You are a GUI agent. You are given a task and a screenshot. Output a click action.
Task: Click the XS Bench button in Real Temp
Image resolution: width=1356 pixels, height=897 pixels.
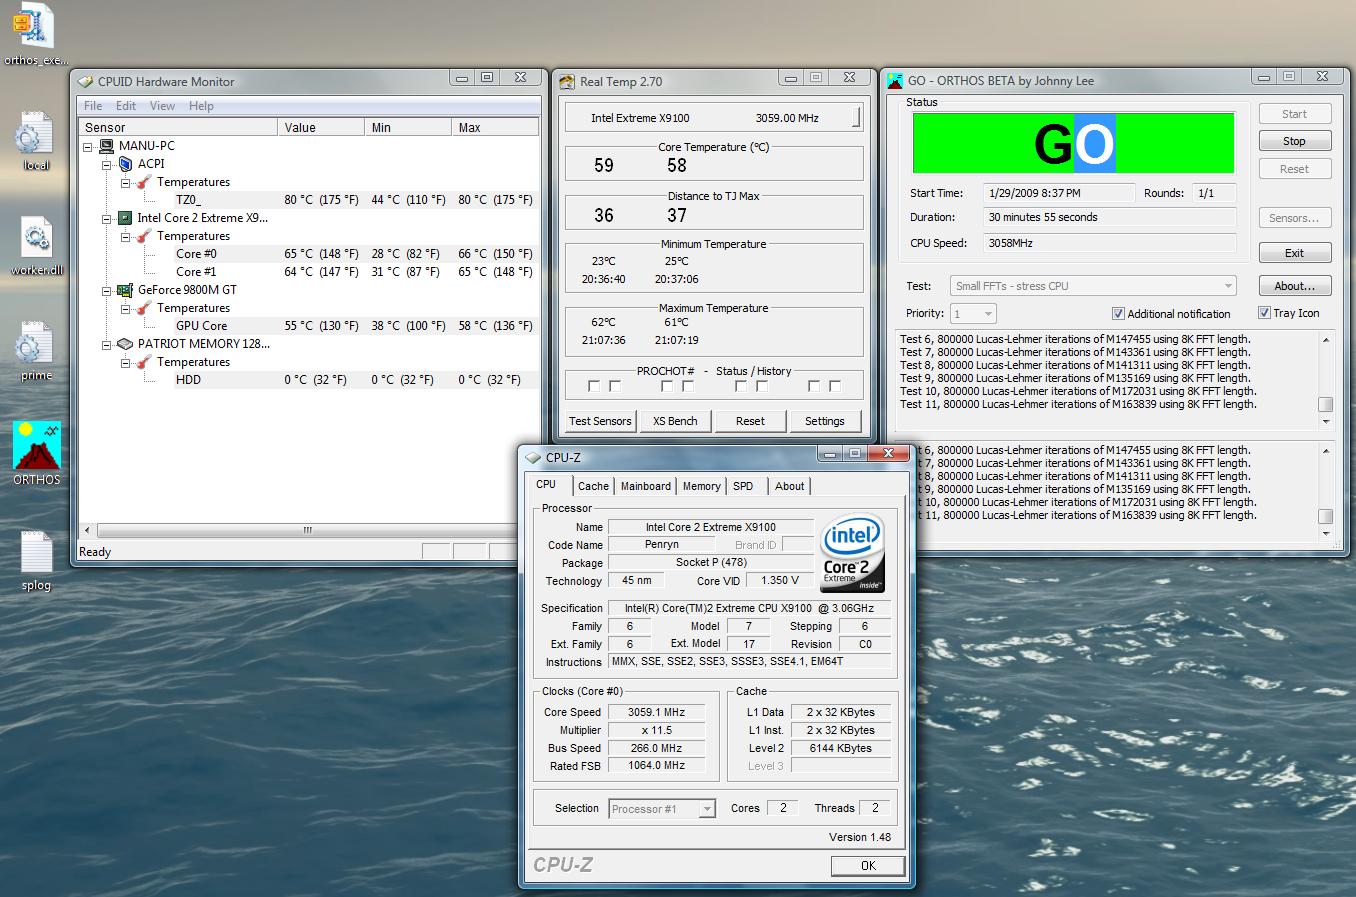coord(675,421)
